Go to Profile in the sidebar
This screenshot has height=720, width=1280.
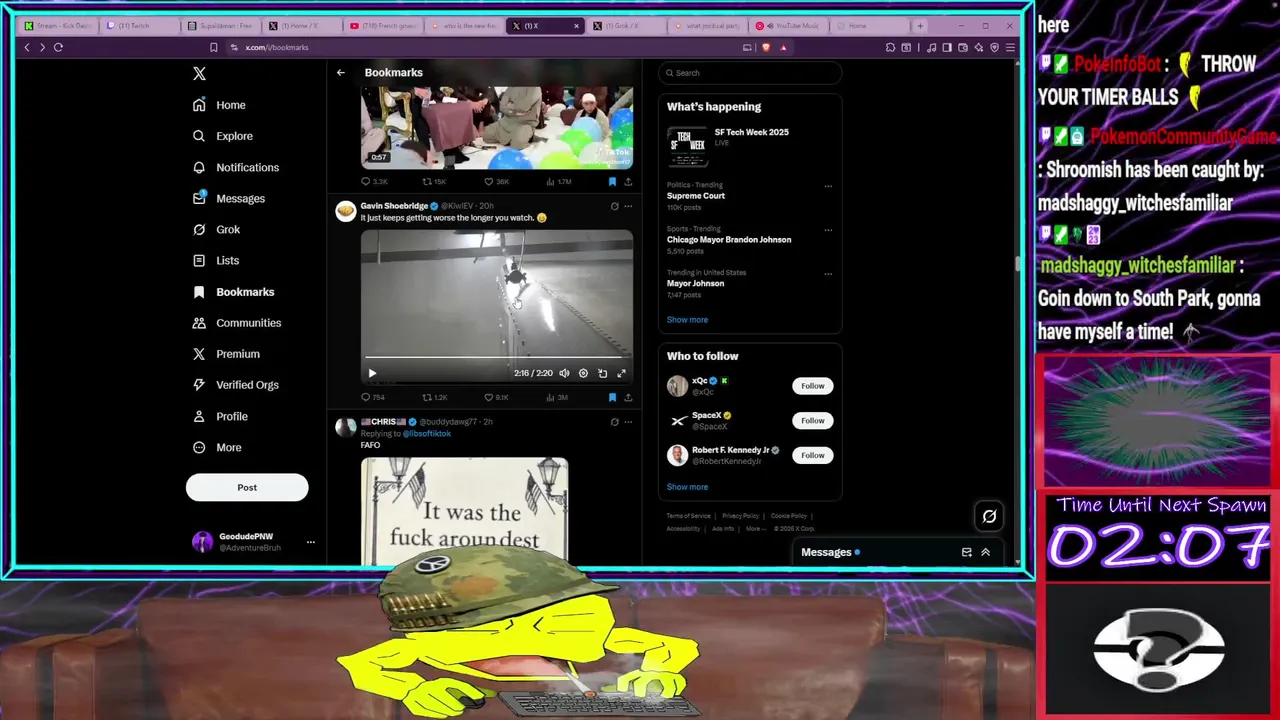220,416
